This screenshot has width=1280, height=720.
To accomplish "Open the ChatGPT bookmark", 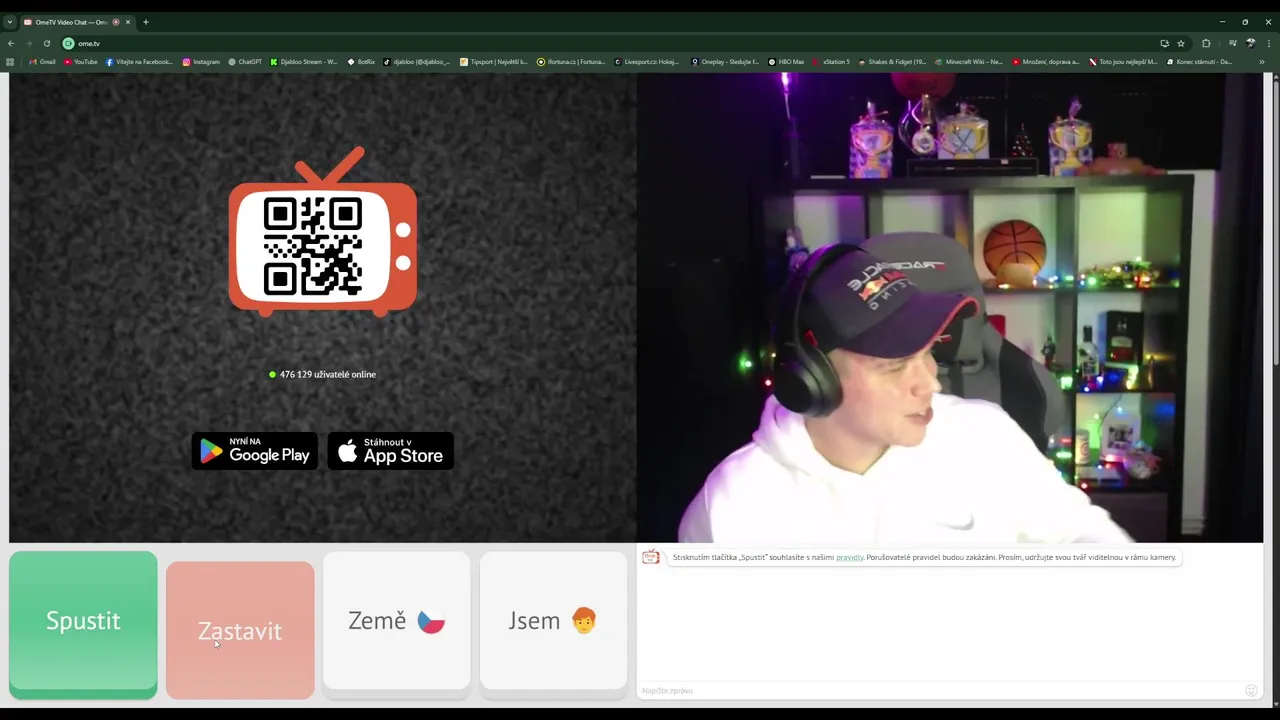I will point(245,62).
